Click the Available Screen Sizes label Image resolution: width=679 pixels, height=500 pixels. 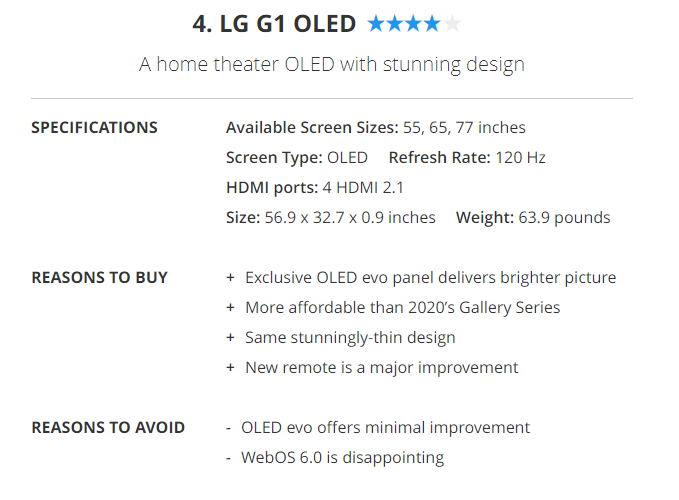[312, 128]
